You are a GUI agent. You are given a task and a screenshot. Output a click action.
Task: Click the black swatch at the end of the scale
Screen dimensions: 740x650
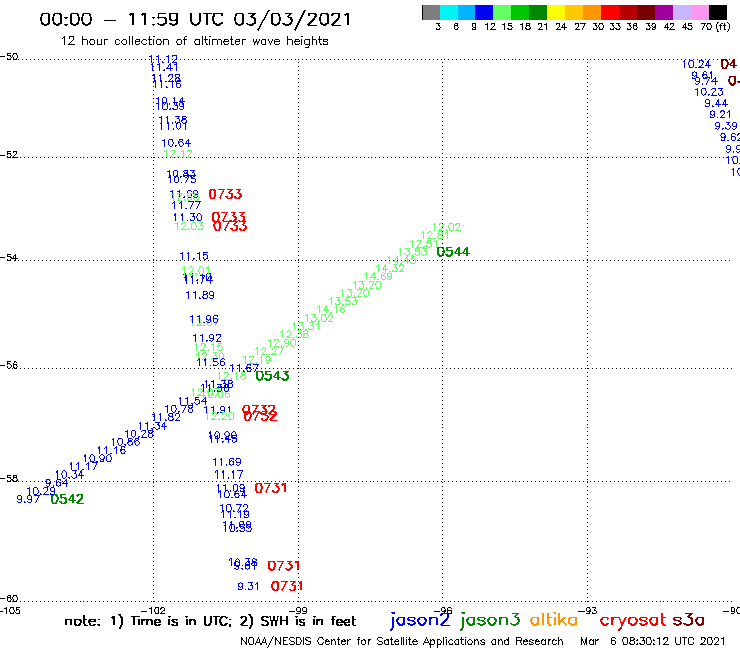[718, 12]
